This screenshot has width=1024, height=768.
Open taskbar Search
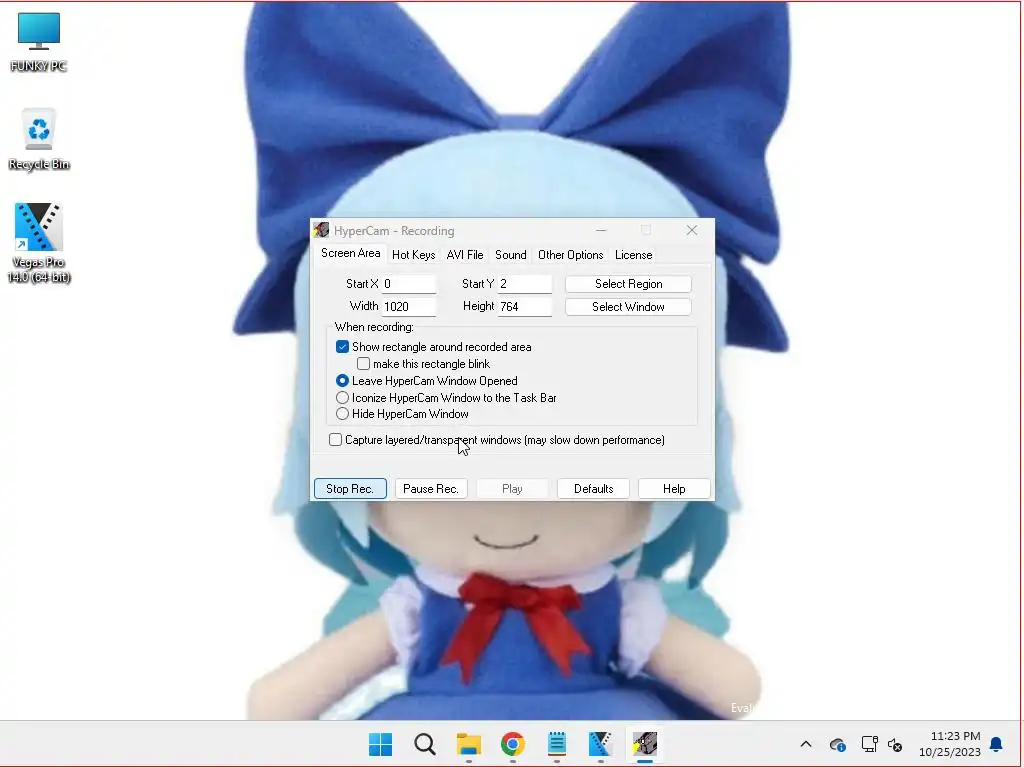click(424, 744)
